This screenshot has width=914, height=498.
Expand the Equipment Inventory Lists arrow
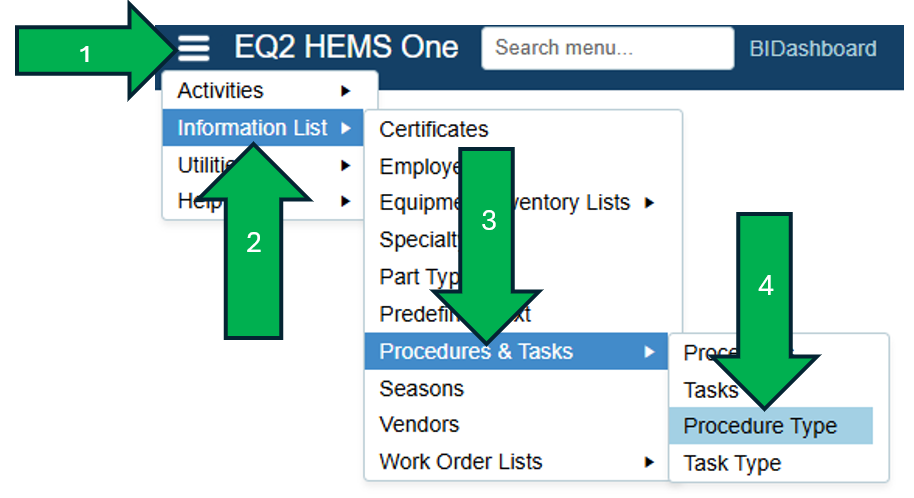650,203
